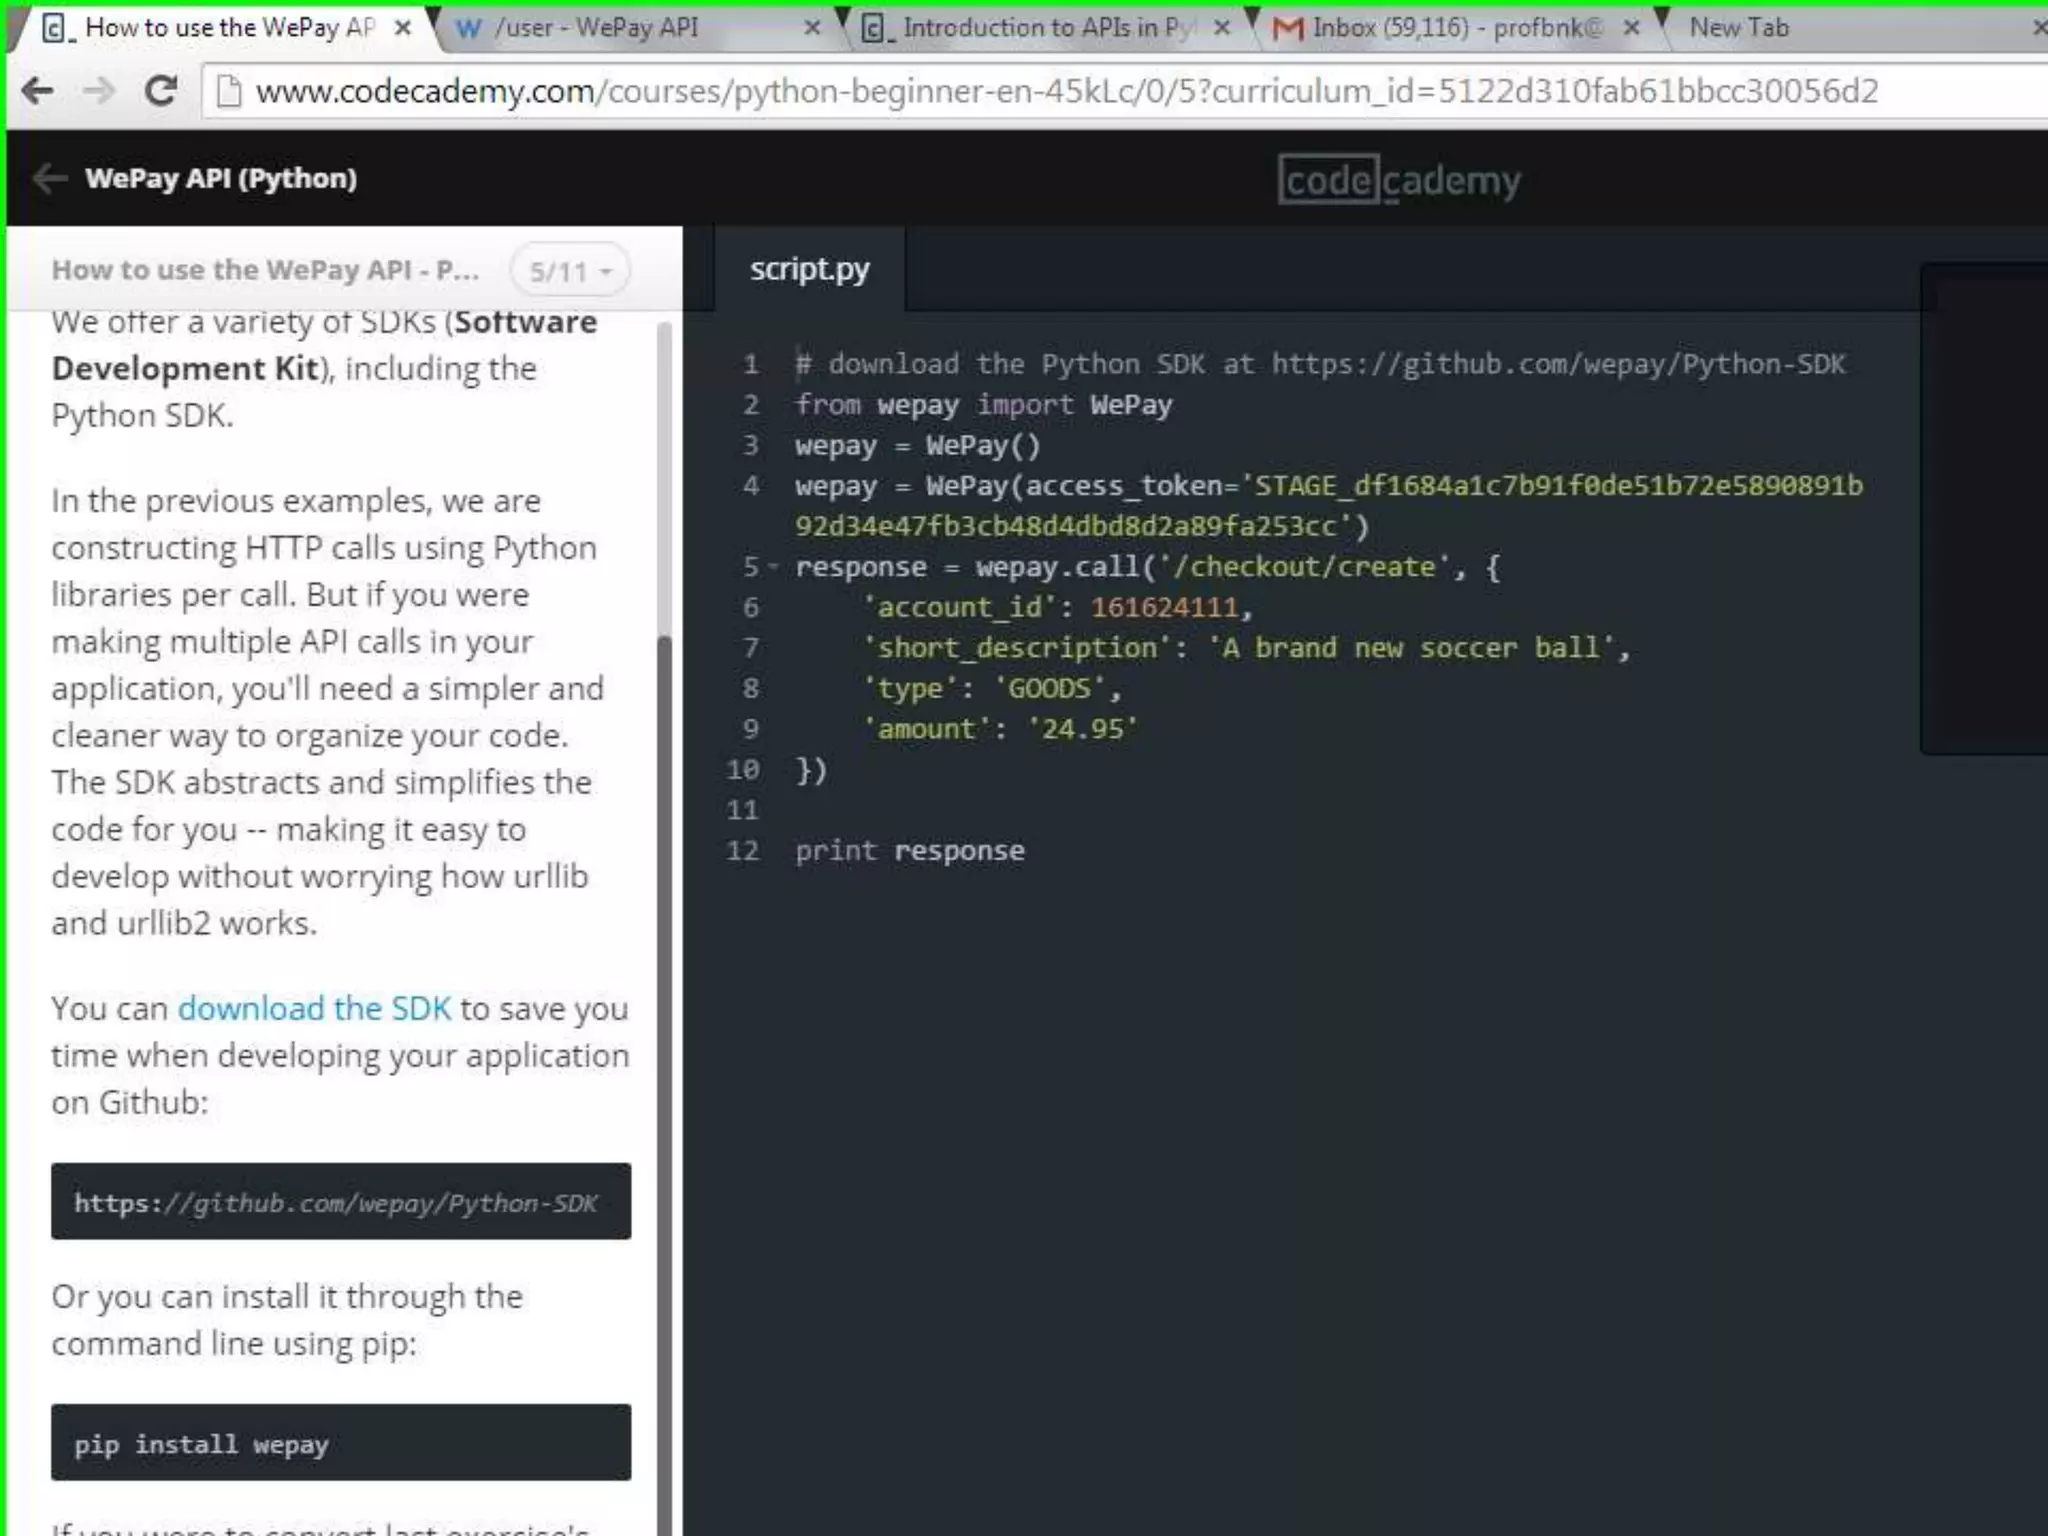Click the browser Back arrow
This screenshot has height=1536, width=2048.
[x=37, y=91]
